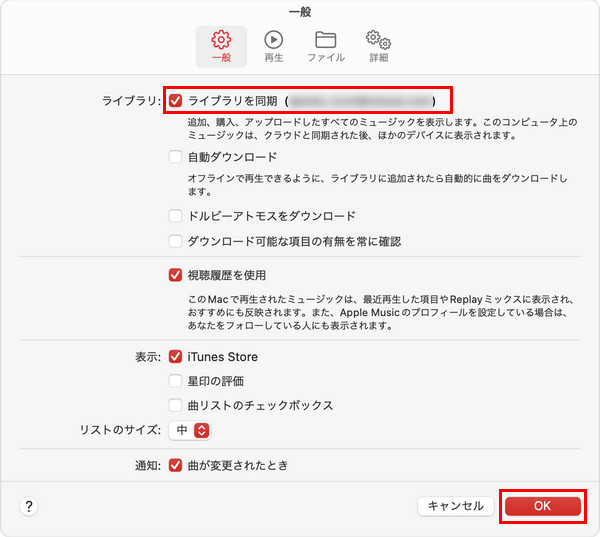The height and width of the screenshot is (537, 600).
Task: Toggle iTunes Store display checkbox
Action: coord(175,357)
